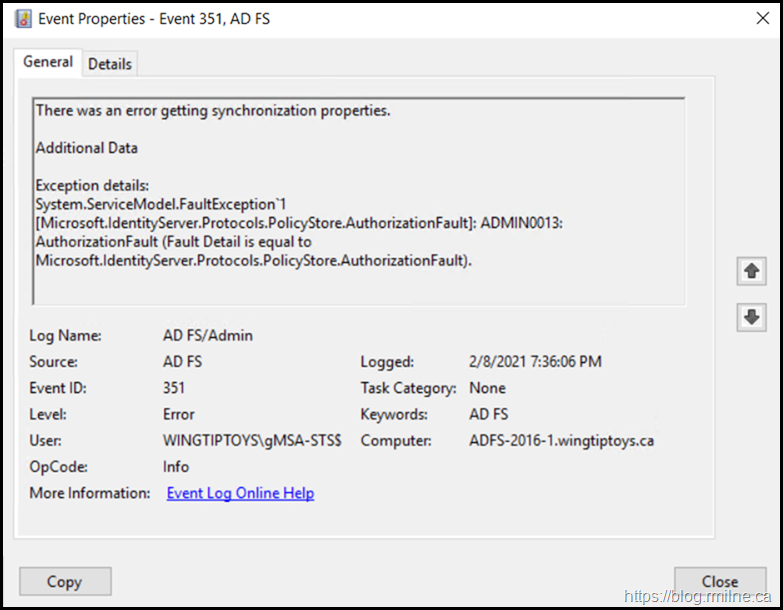Click the OpCode value Info
783x610 pixels.
coord(177,467)
